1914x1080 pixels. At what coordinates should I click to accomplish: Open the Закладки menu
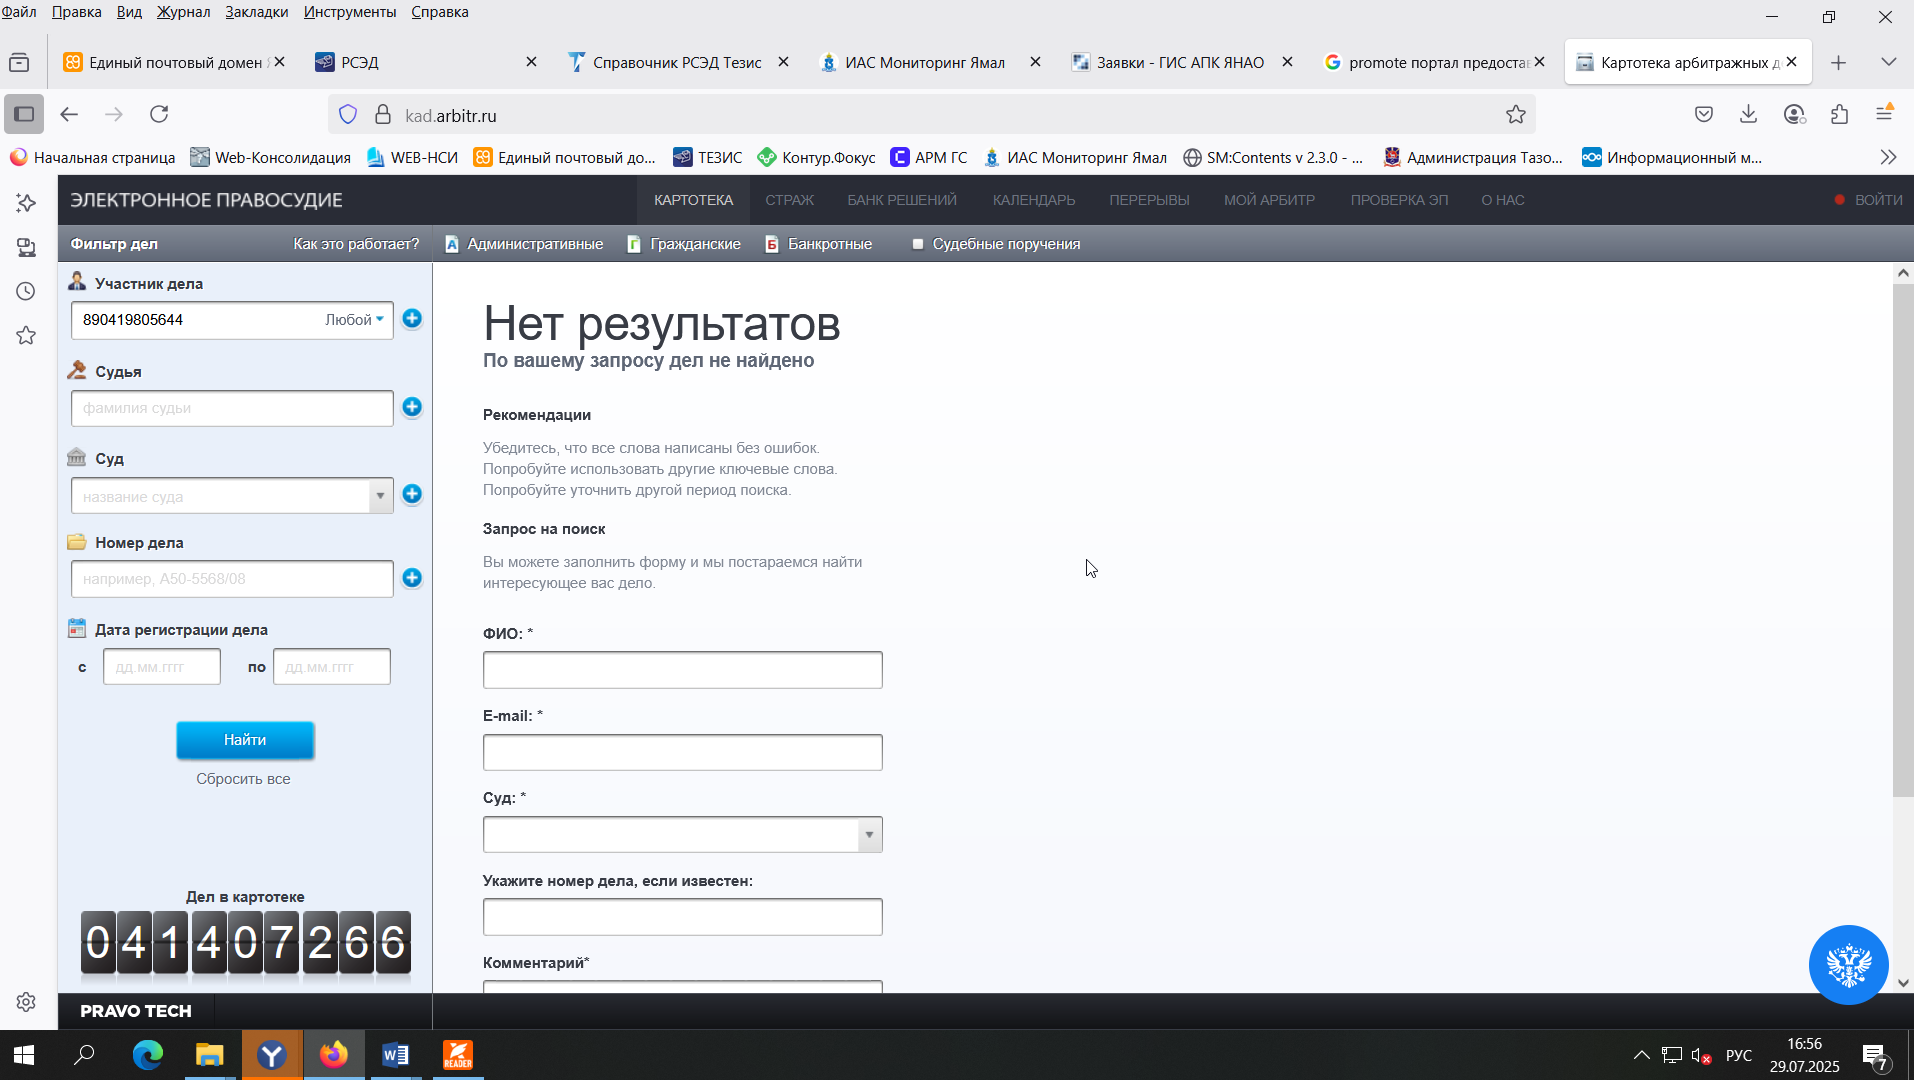click(x=256, y=12)
